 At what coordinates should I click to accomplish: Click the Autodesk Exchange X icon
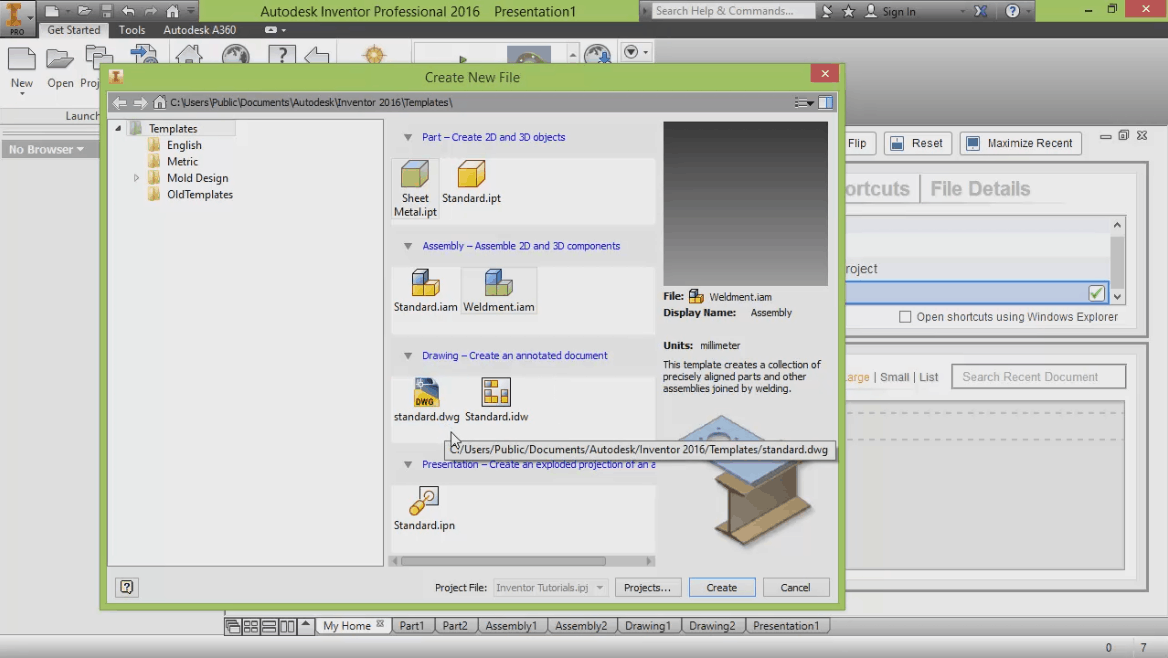pyautogui.click(x=981, y=11)
